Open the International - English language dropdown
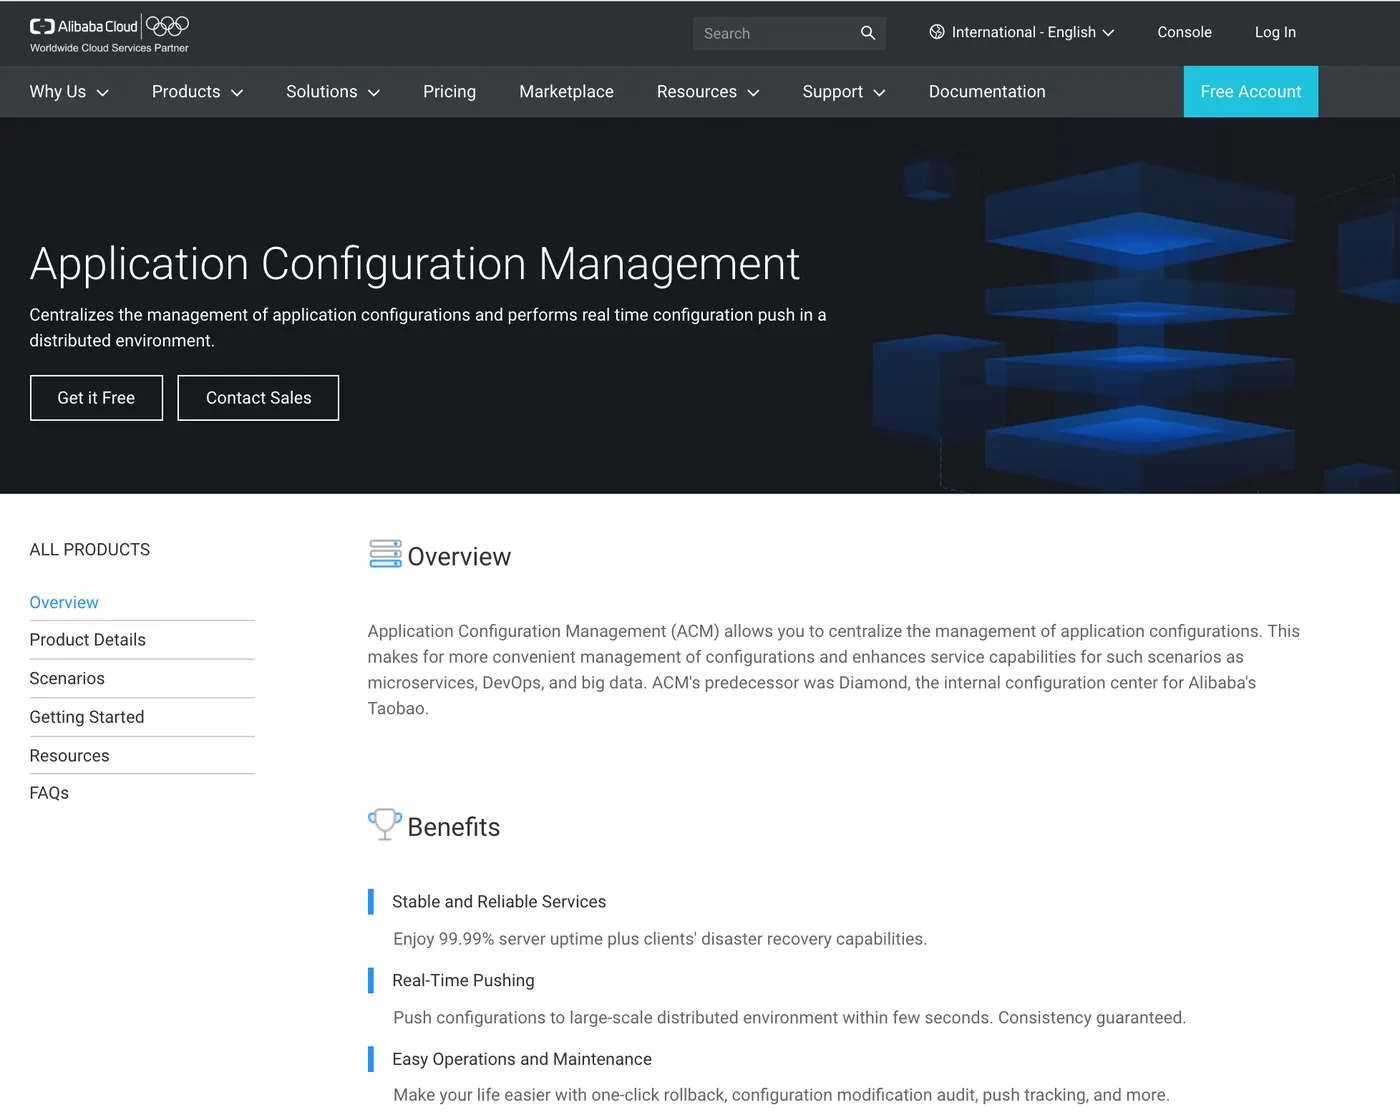Screen dimensions: 1400x1115 (1022, 32)
